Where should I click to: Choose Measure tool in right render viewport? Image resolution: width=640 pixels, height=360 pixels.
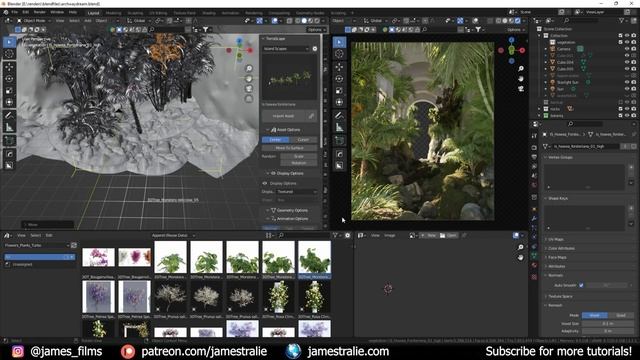(x=339, y=128)
